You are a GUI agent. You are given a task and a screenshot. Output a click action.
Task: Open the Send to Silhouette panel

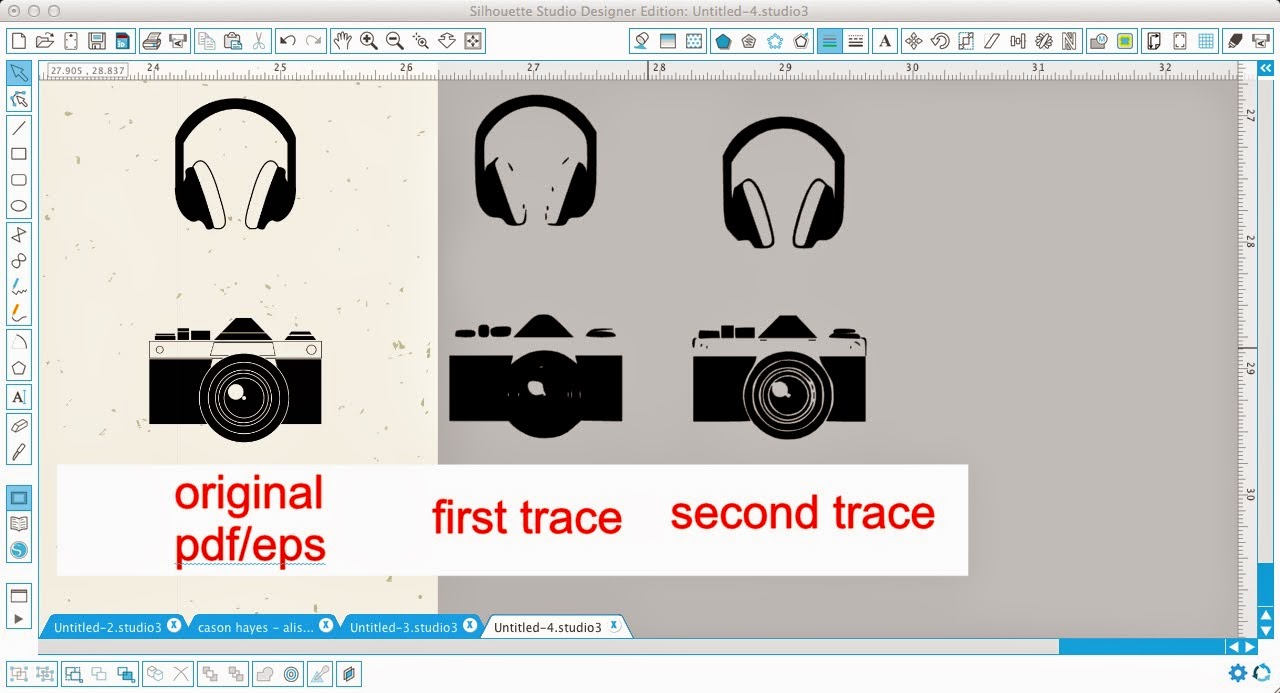click(1261, 41)
